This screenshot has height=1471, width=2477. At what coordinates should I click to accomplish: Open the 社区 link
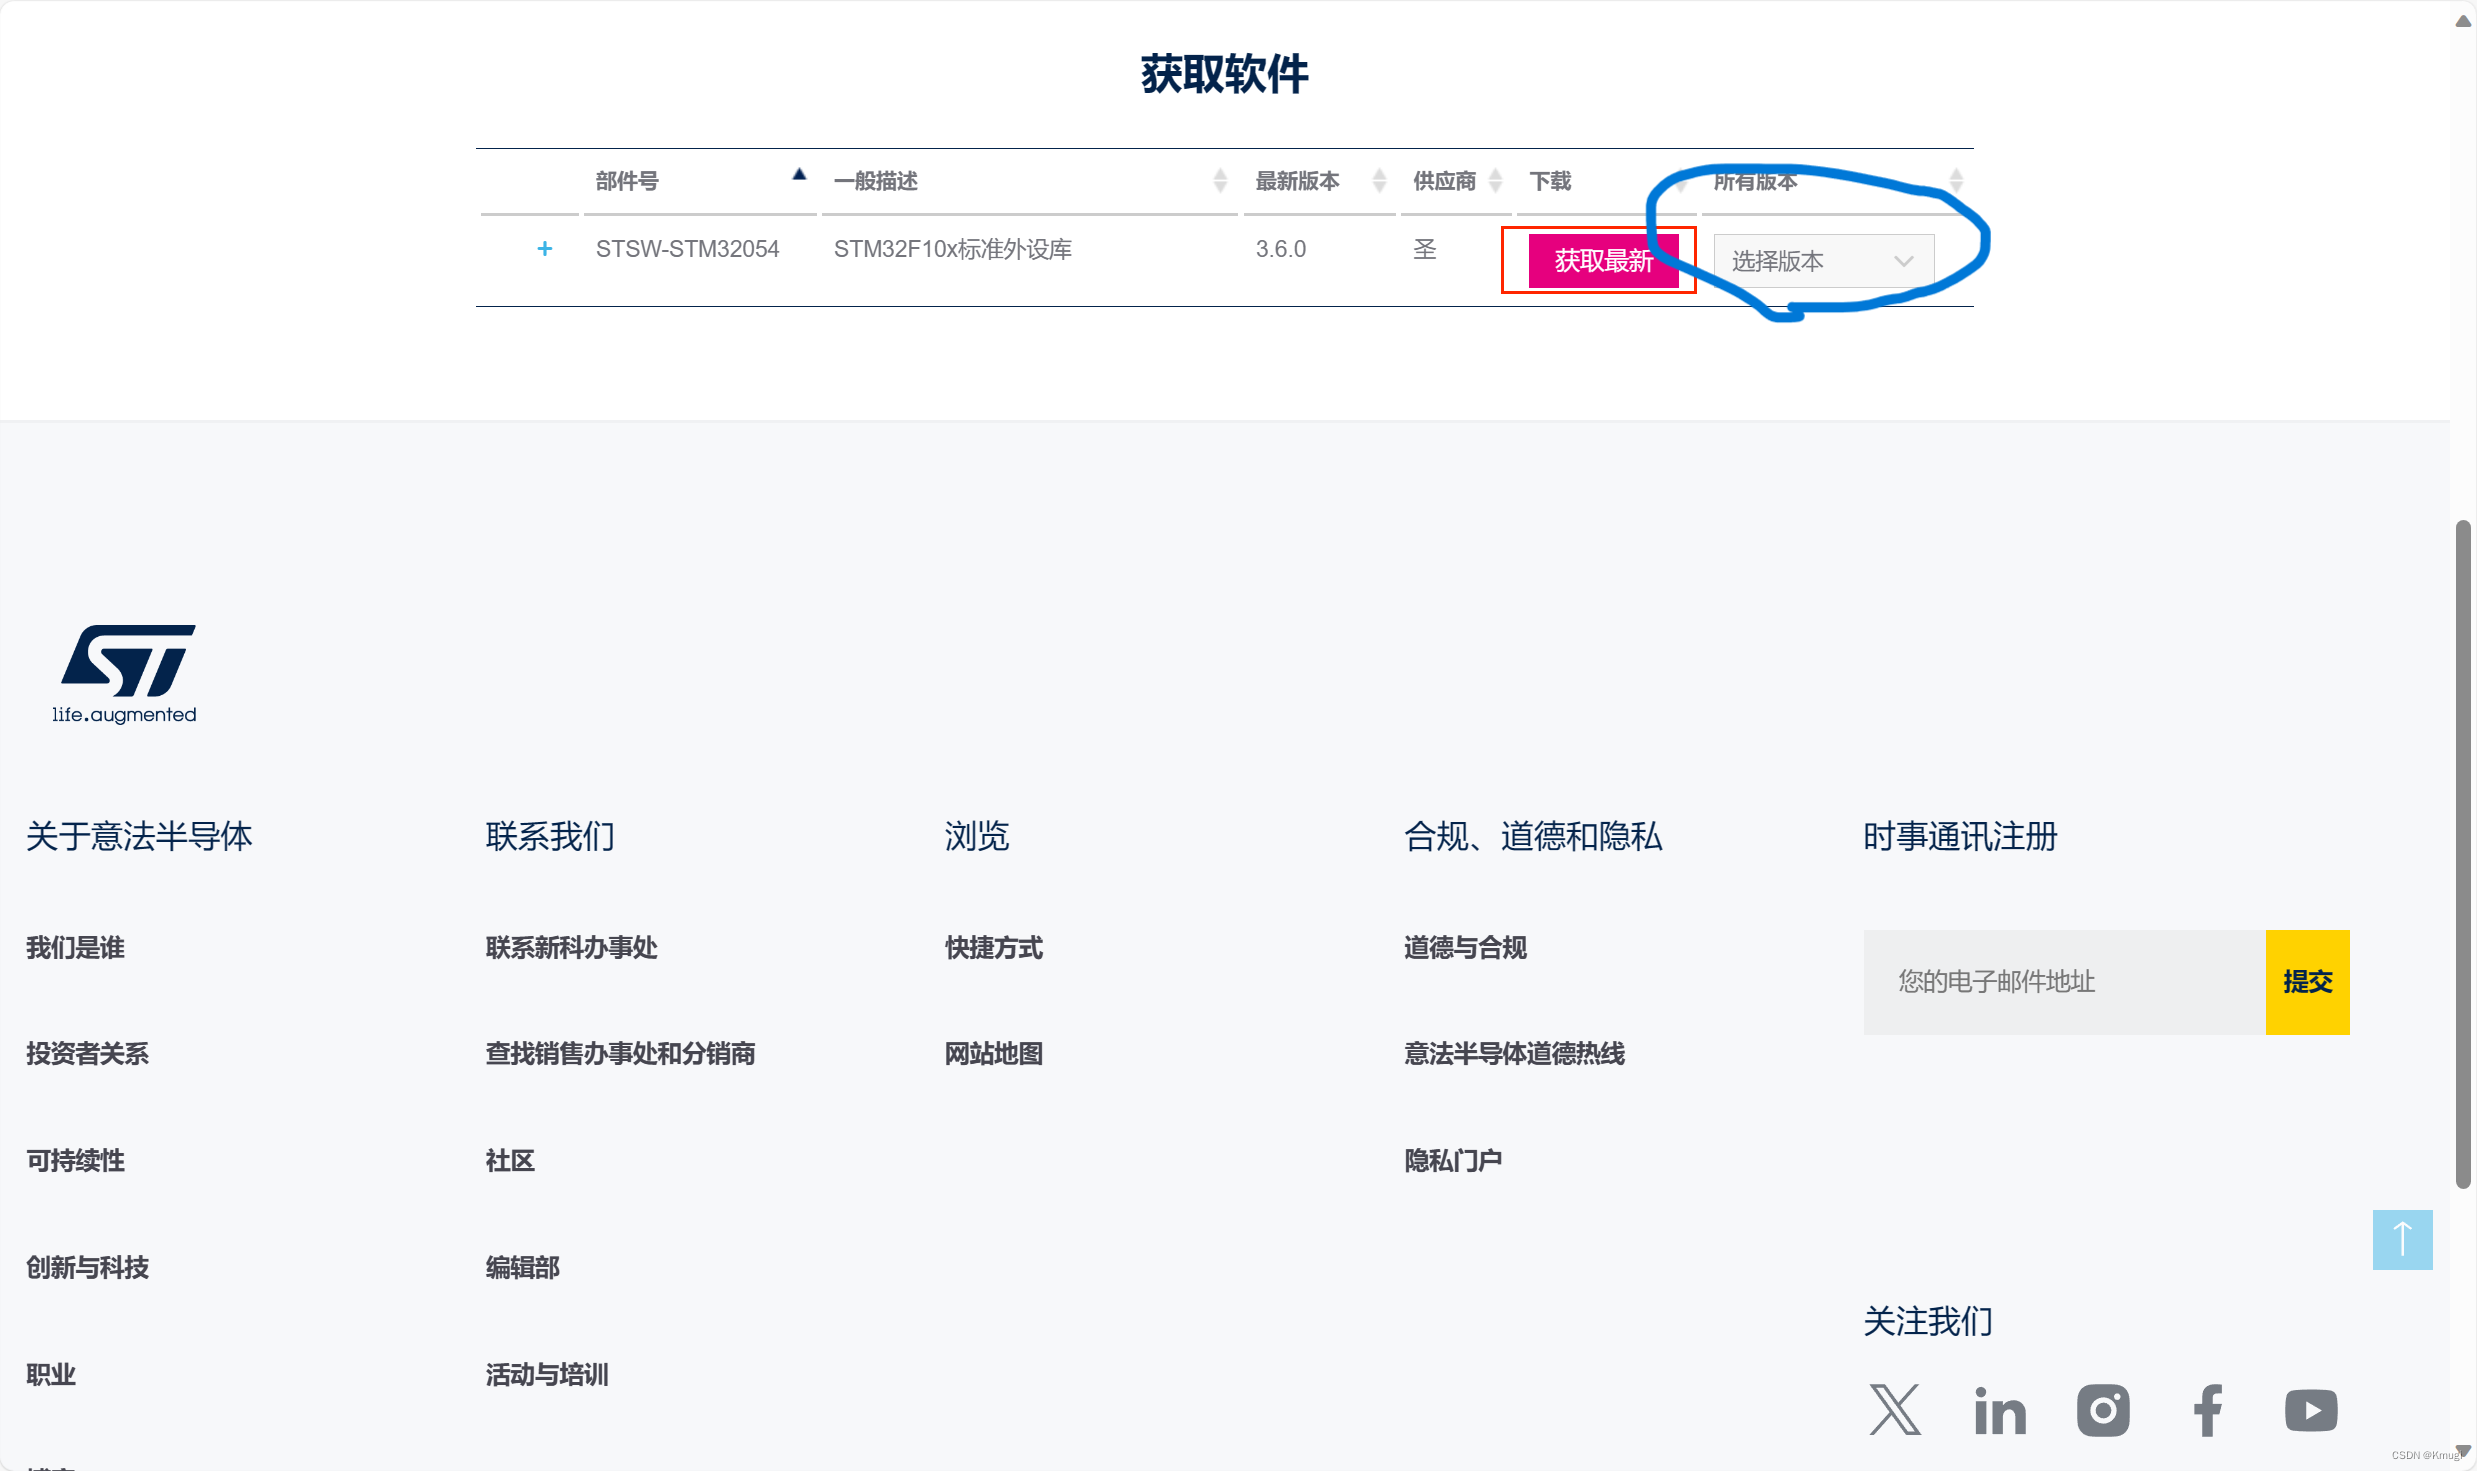pyautogui.click(x=510, y=1161)
